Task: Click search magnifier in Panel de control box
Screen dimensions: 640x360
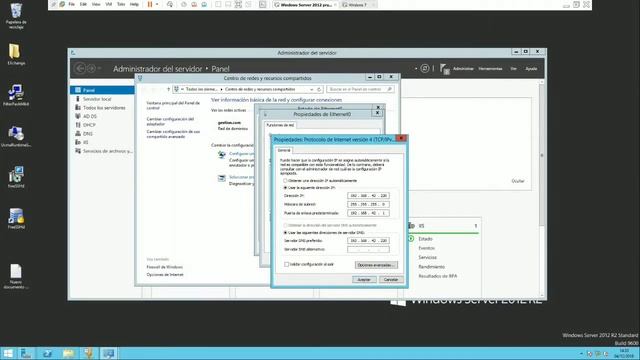Action: coord(389,89)
